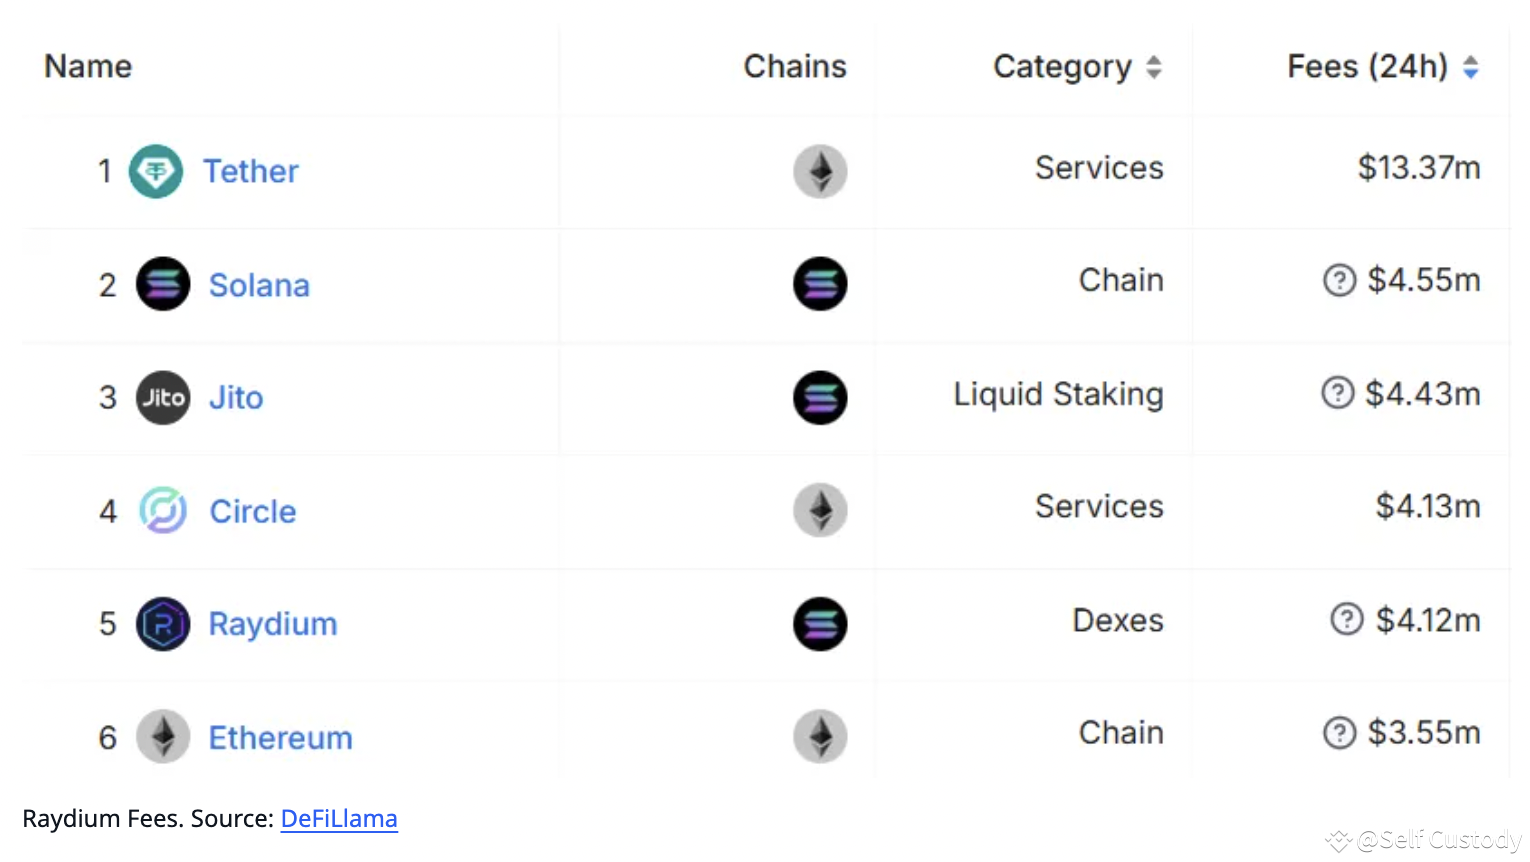The image size is (1530, 862).
Task: Open the Tether protocol page link
Action: pyautogui.click(x=251, y=171)
